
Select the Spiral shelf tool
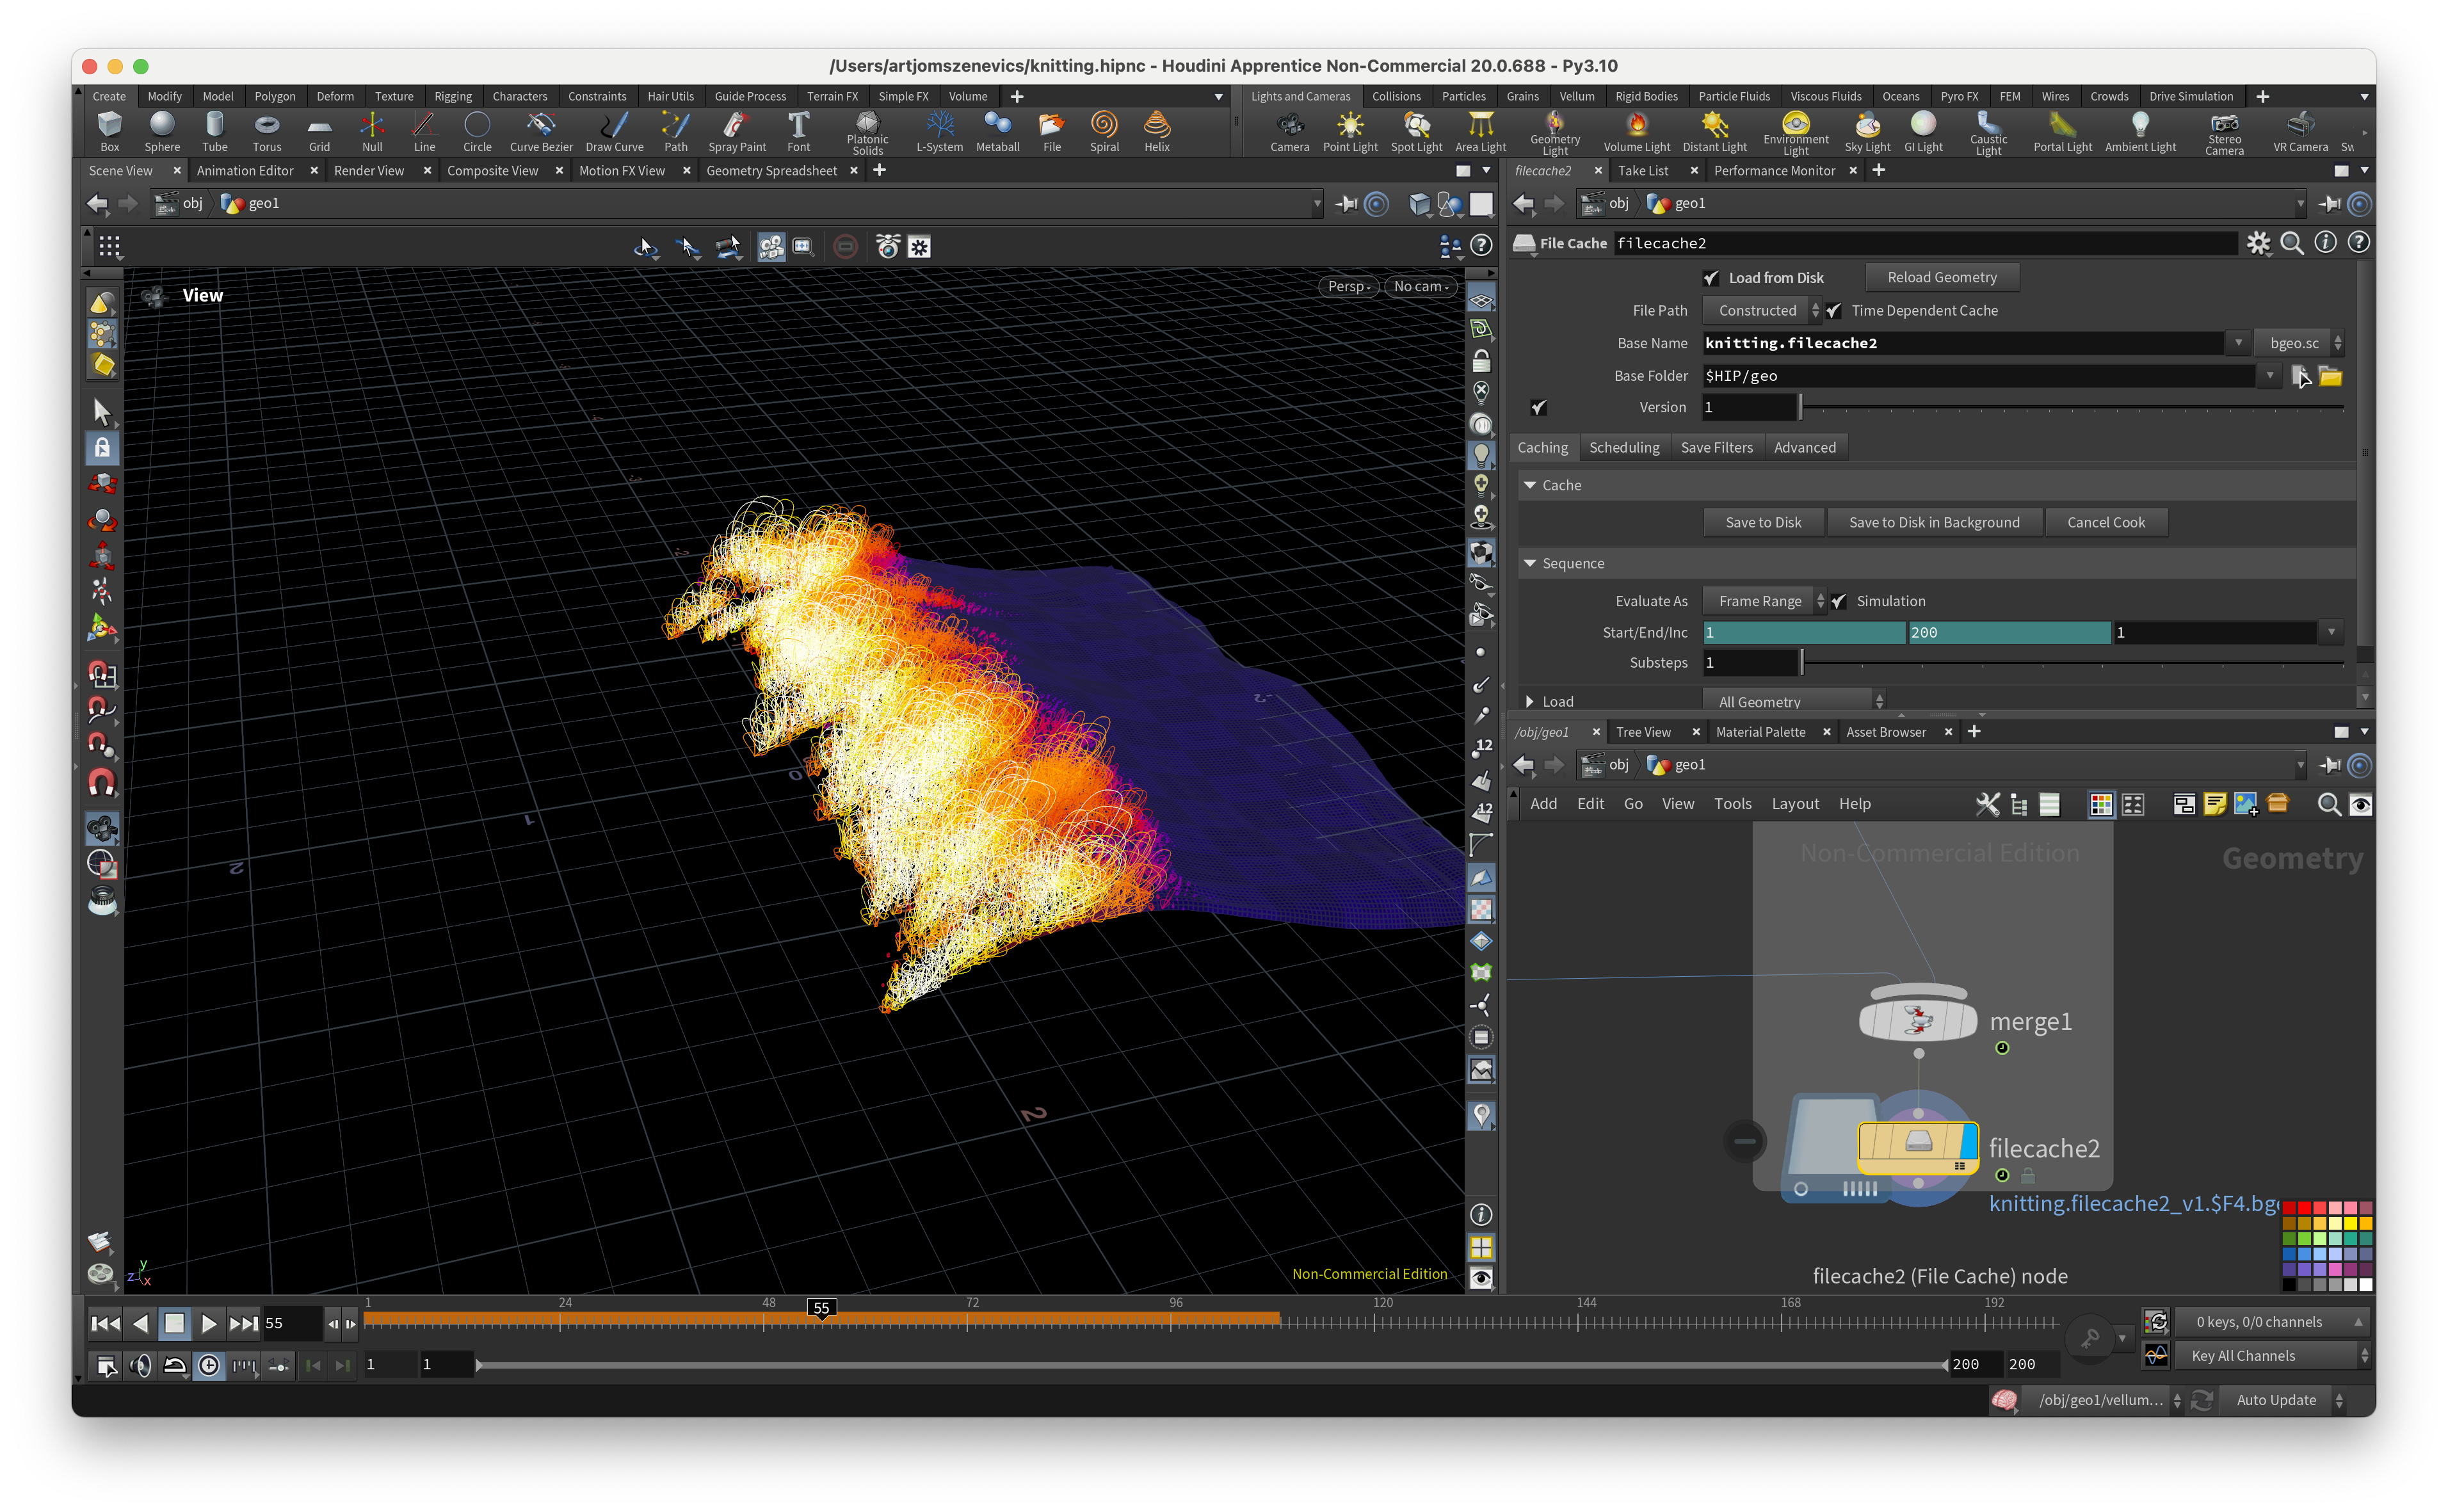tap(1104, 131)
